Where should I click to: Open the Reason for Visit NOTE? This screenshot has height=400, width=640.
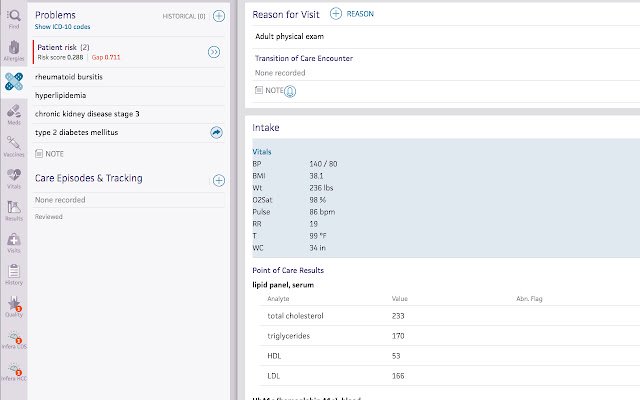coord(269,90)
